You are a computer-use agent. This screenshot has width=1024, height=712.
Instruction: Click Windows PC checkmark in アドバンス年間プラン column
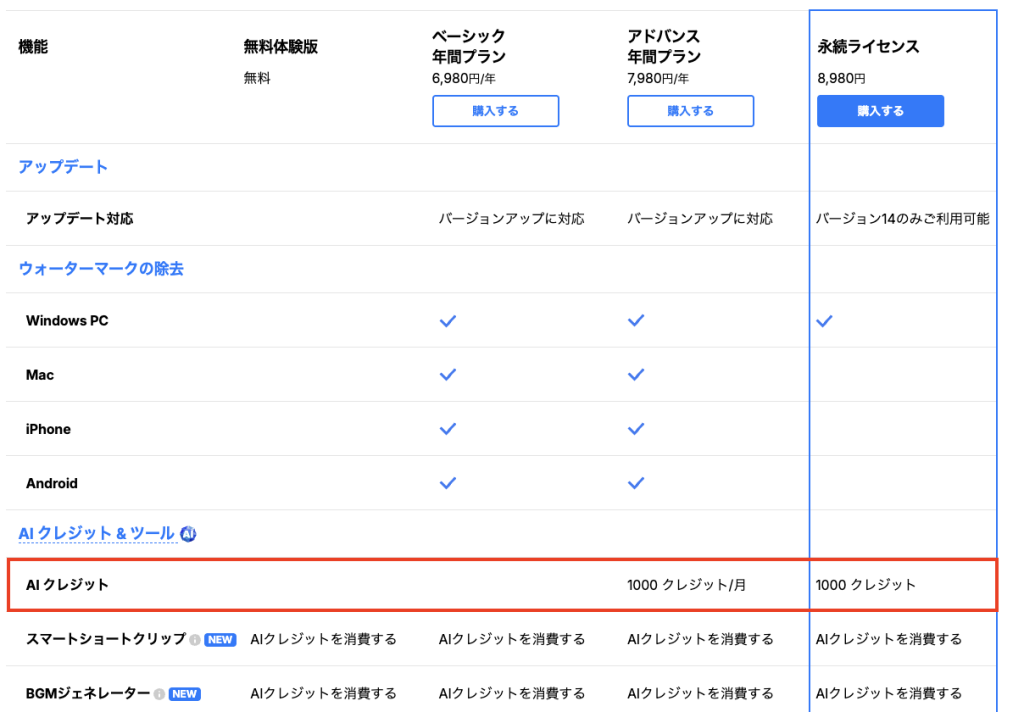click(636, 321)
